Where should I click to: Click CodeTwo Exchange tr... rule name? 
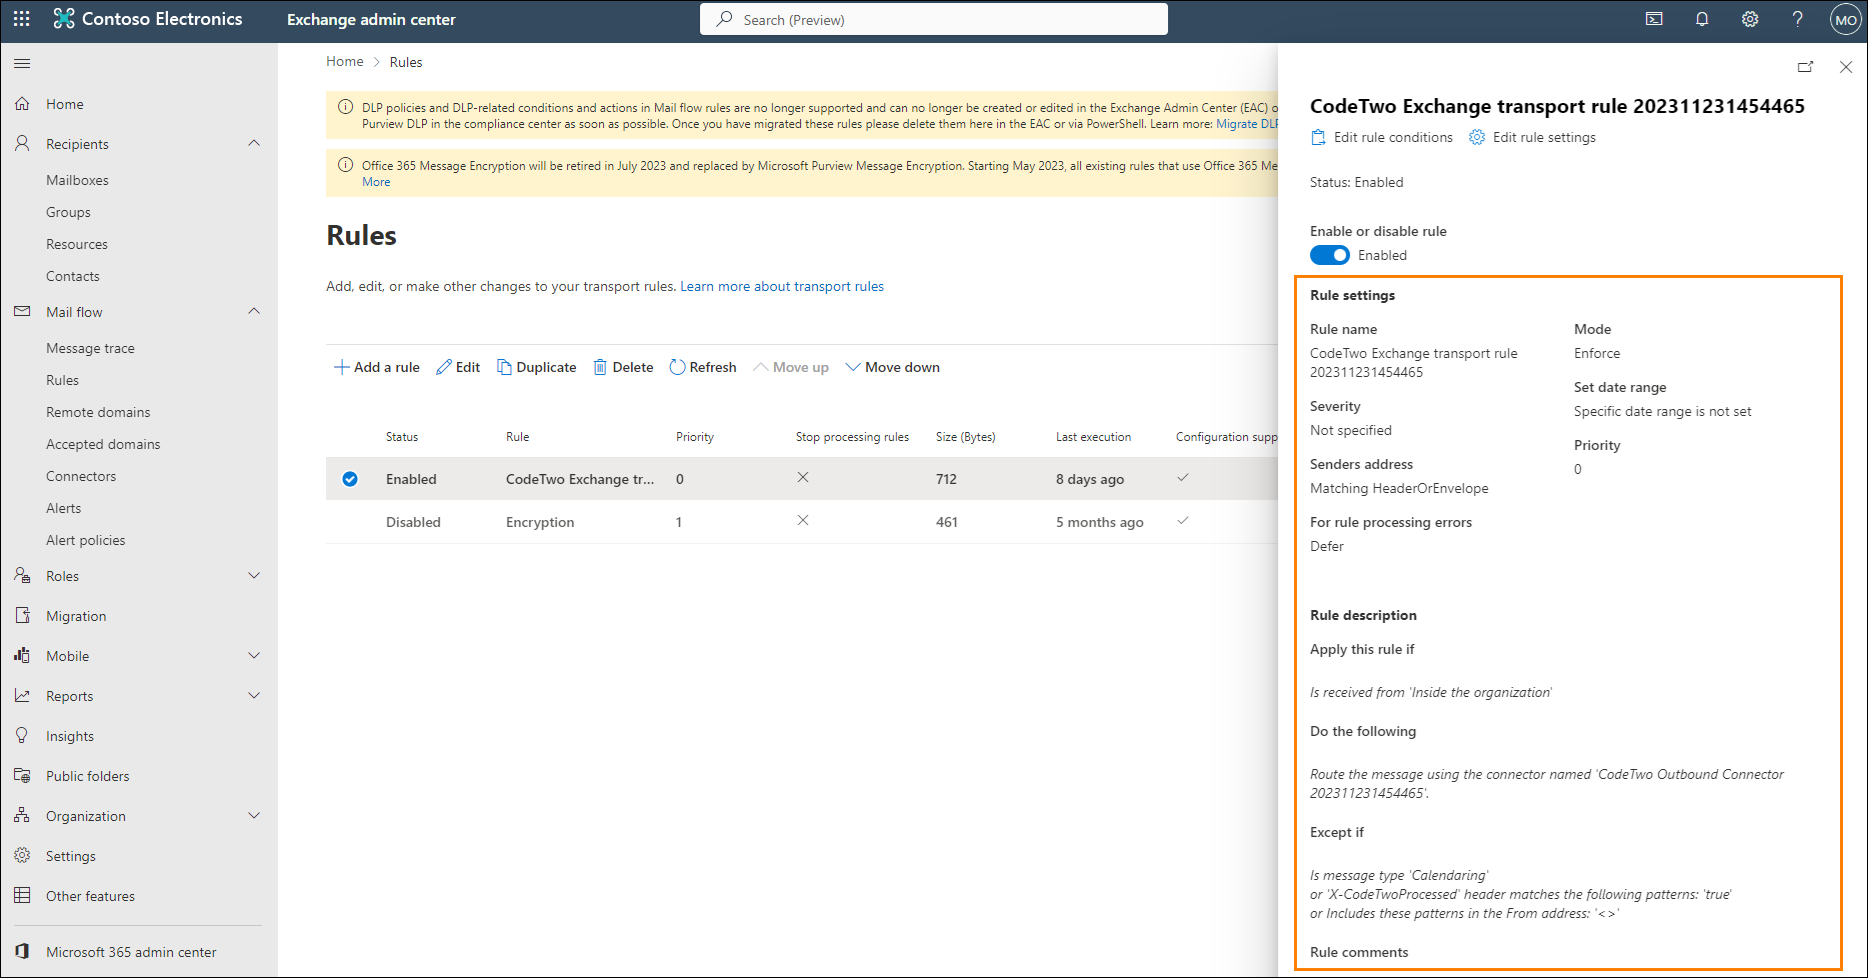[580, 479]
